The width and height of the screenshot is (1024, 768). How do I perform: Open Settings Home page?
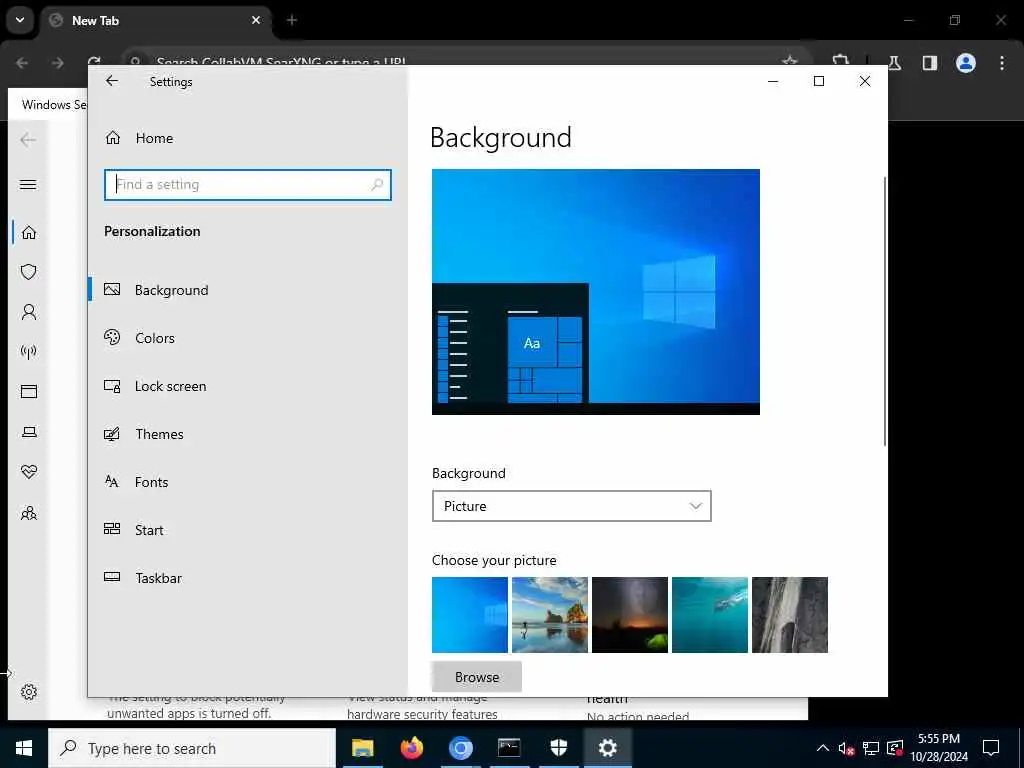(x=140, y=138)
